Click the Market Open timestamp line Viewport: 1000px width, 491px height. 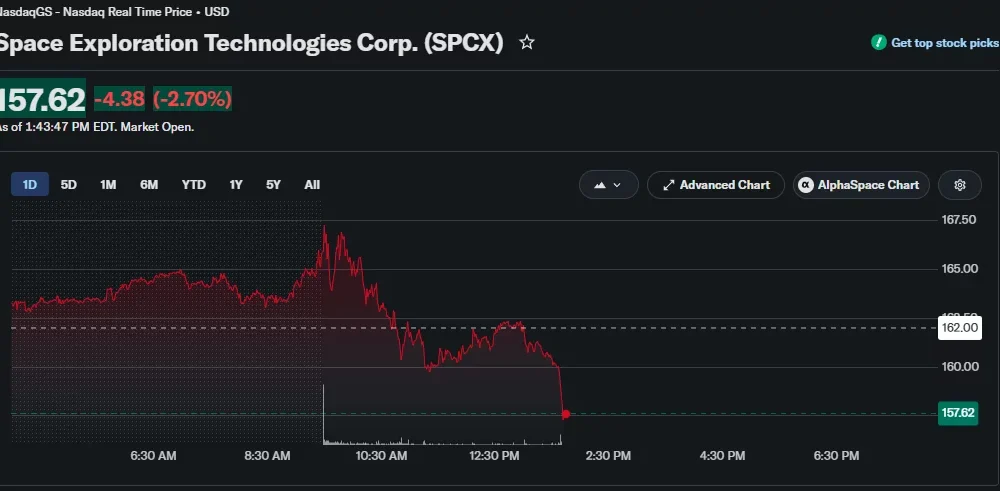(96, 127)
